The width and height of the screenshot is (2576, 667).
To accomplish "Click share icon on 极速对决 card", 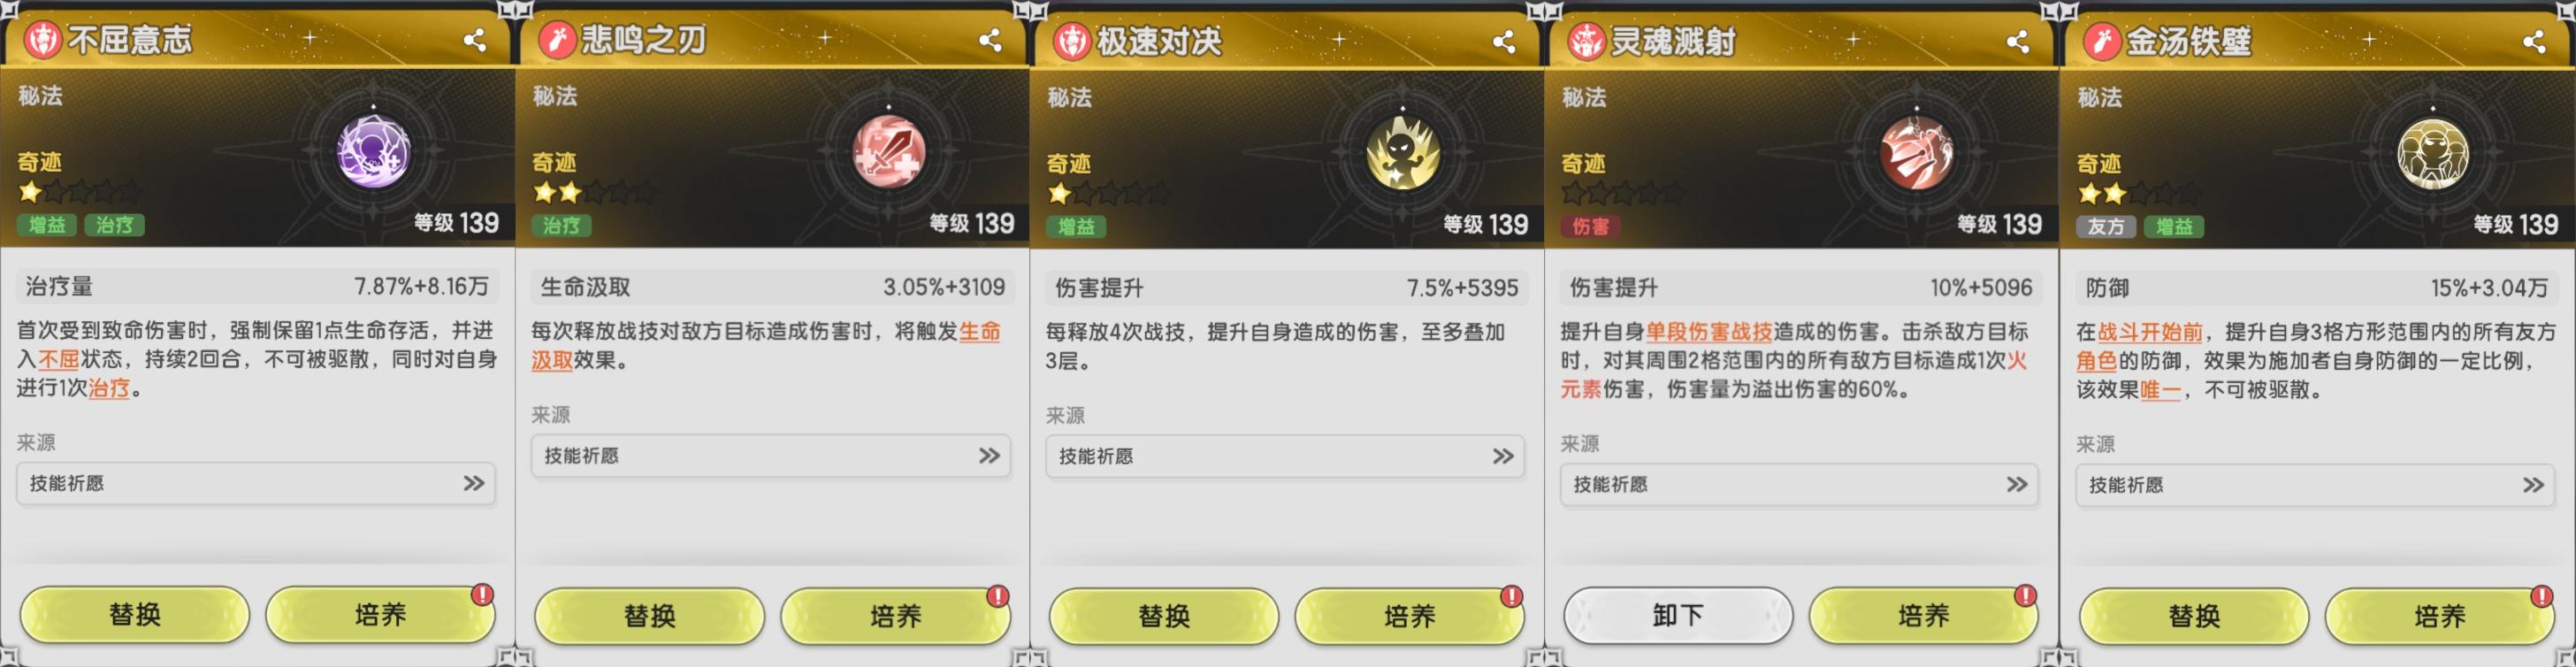I will click(x=1503, y=41).
